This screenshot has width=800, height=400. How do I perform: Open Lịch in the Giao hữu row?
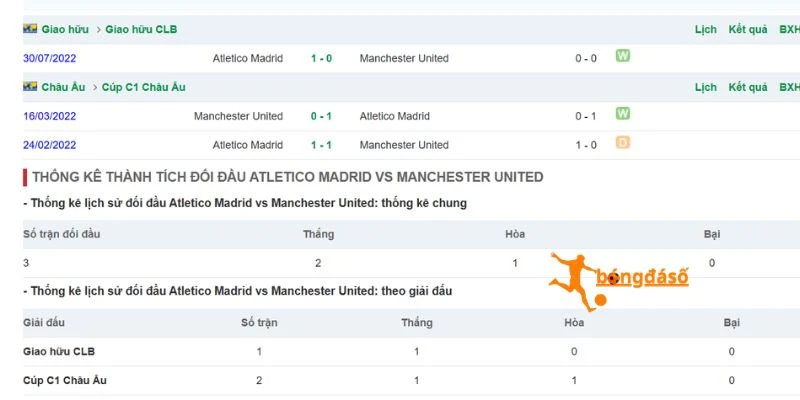click(706, 30)
